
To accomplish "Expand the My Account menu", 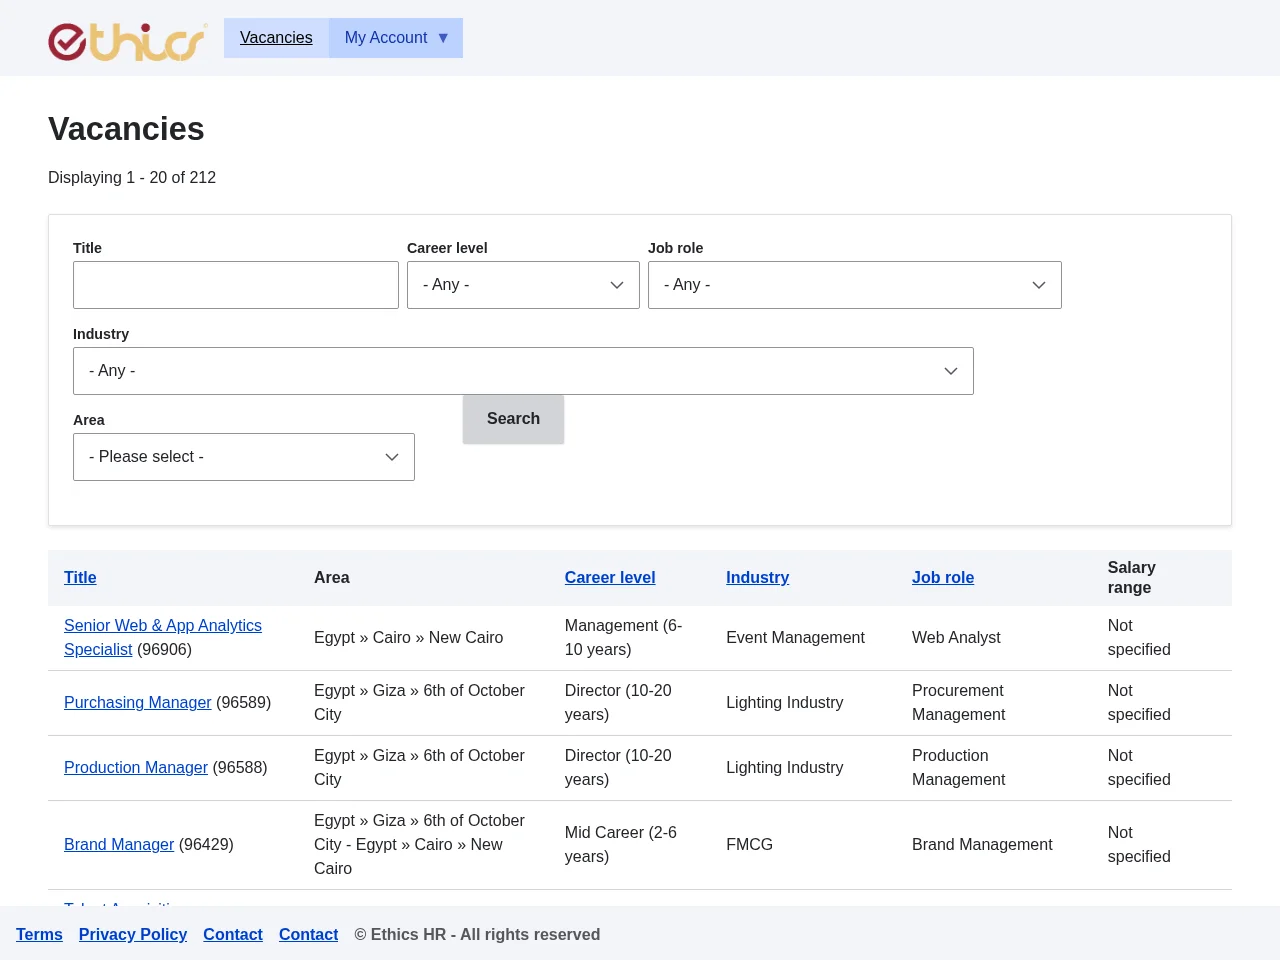I will click(396, 38).
